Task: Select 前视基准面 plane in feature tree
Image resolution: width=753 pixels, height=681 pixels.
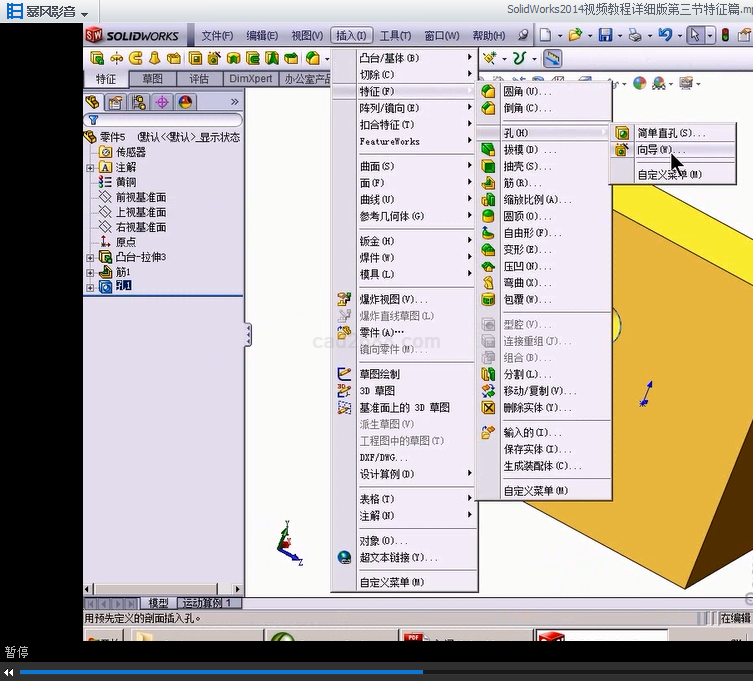Action: [x=140, y=197]
